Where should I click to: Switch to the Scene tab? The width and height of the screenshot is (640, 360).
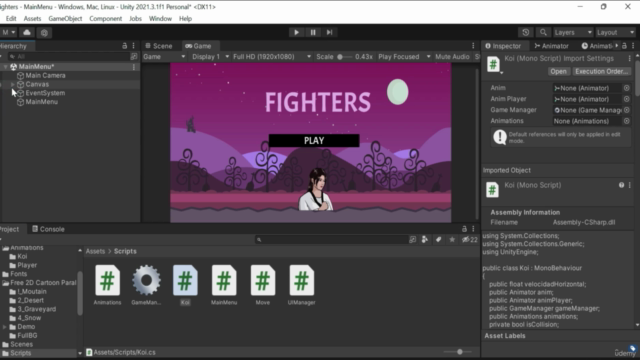159,46
